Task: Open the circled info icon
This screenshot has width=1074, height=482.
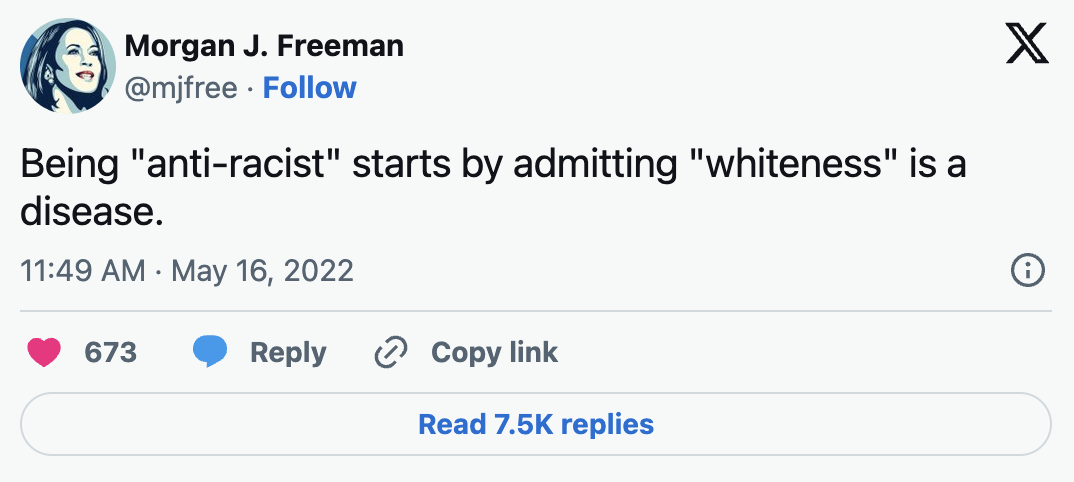Action: [x=1028, y=271]
